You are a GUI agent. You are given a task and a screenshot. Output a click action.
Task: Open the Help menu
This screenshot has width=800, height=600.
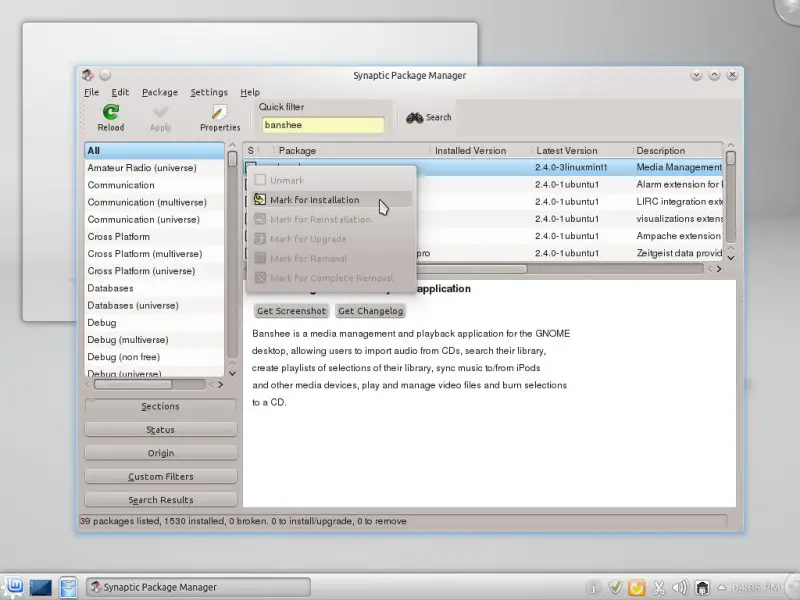coord(250,92)
